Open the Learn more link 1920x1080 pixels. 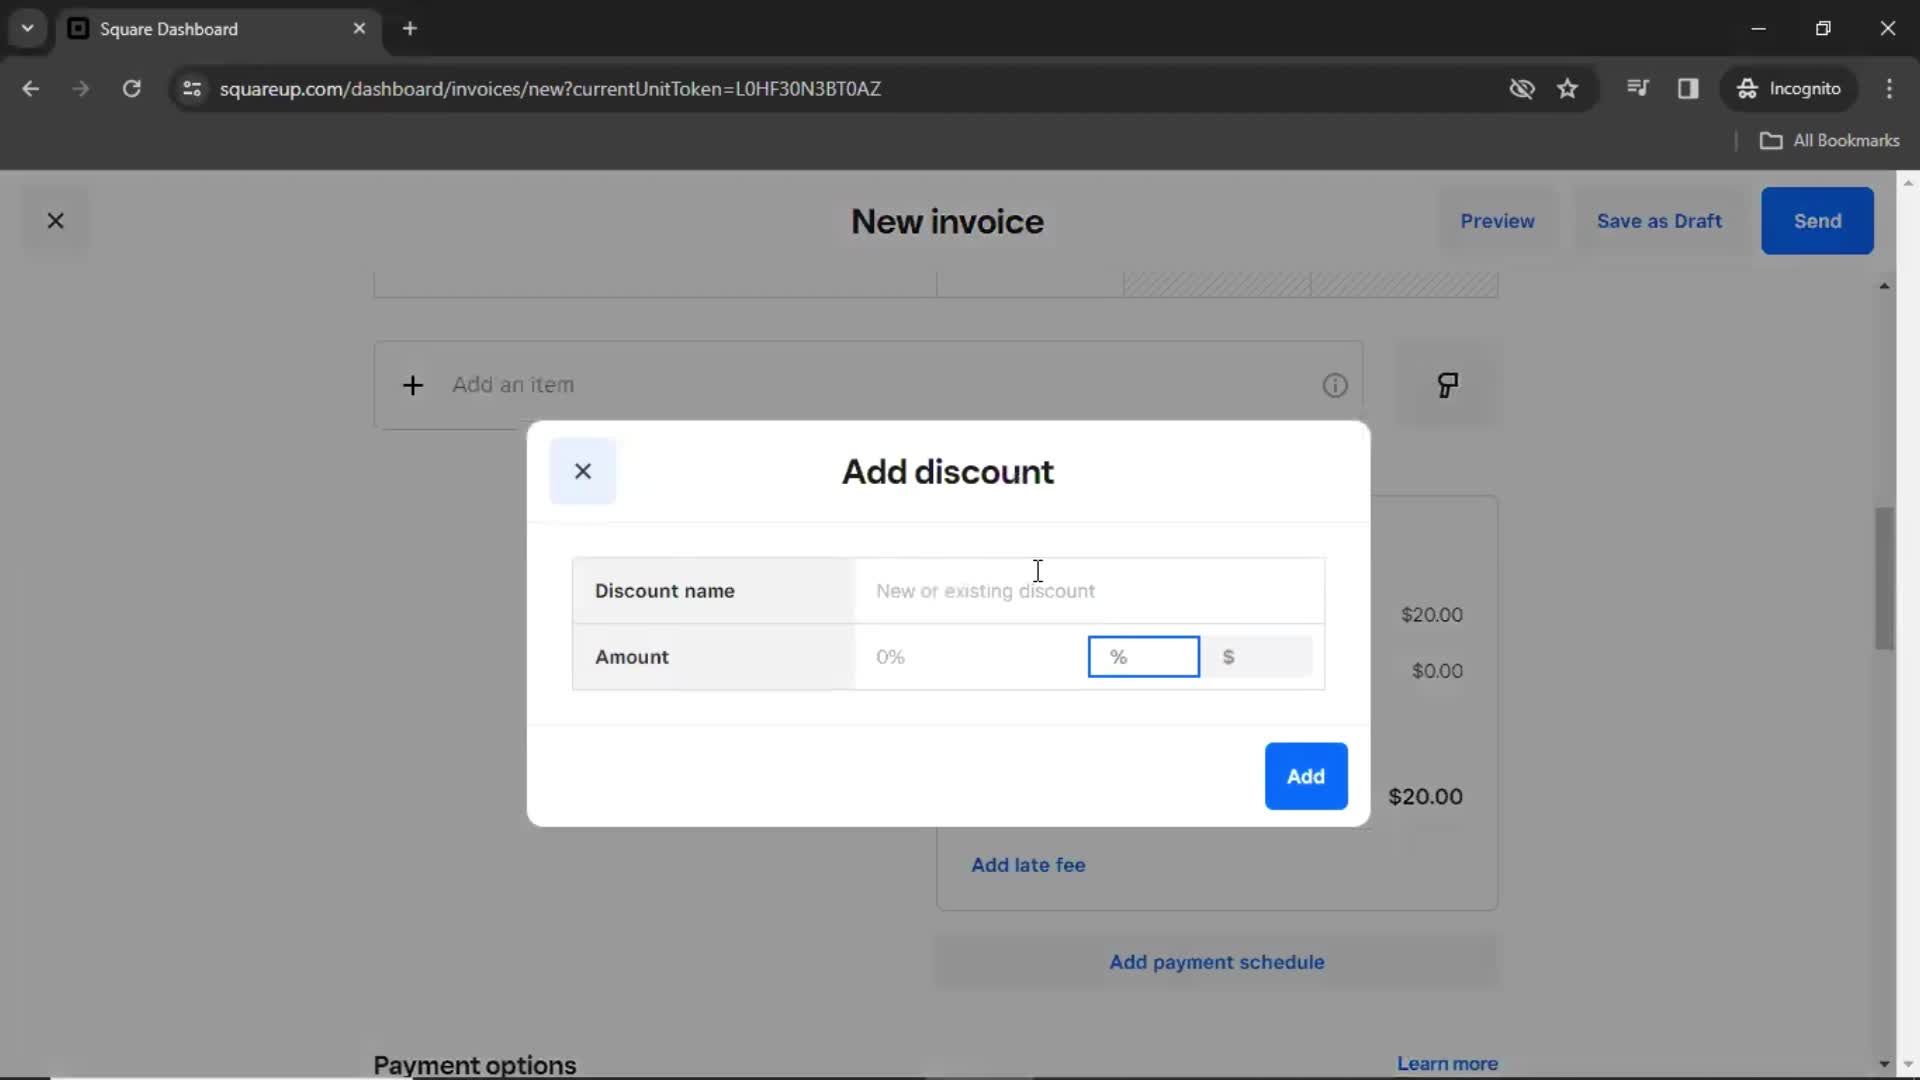pyautogui.click(x=1447, y=1064)
